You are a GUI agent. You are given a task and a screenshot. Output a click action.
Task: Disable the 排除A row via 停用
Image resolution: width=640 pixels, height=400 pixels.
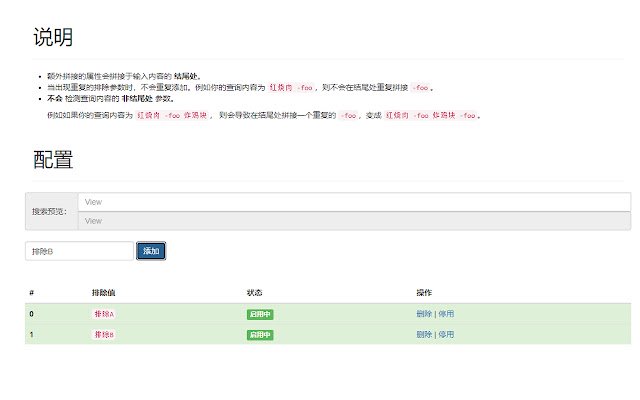tap(446, 314)
